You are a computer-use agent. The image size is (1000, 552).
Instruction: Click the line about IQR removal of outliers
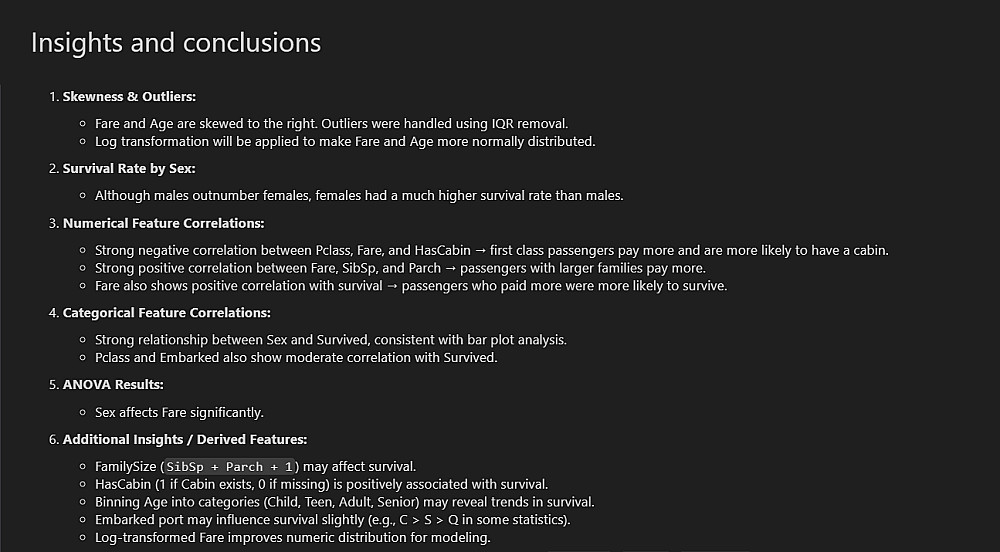click(x=331, y=123)
